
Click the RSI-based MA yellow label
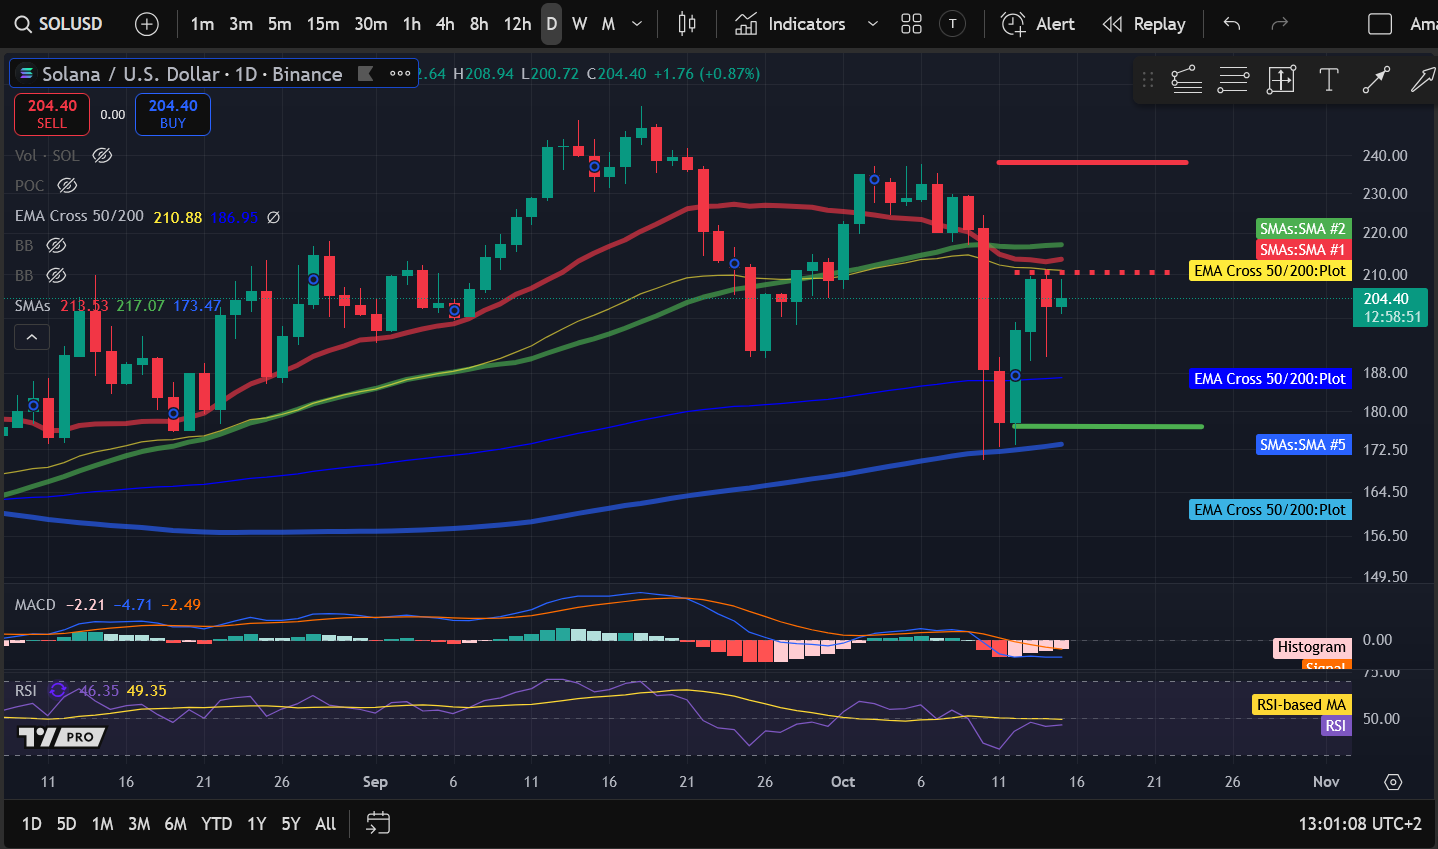[1301, 705]
